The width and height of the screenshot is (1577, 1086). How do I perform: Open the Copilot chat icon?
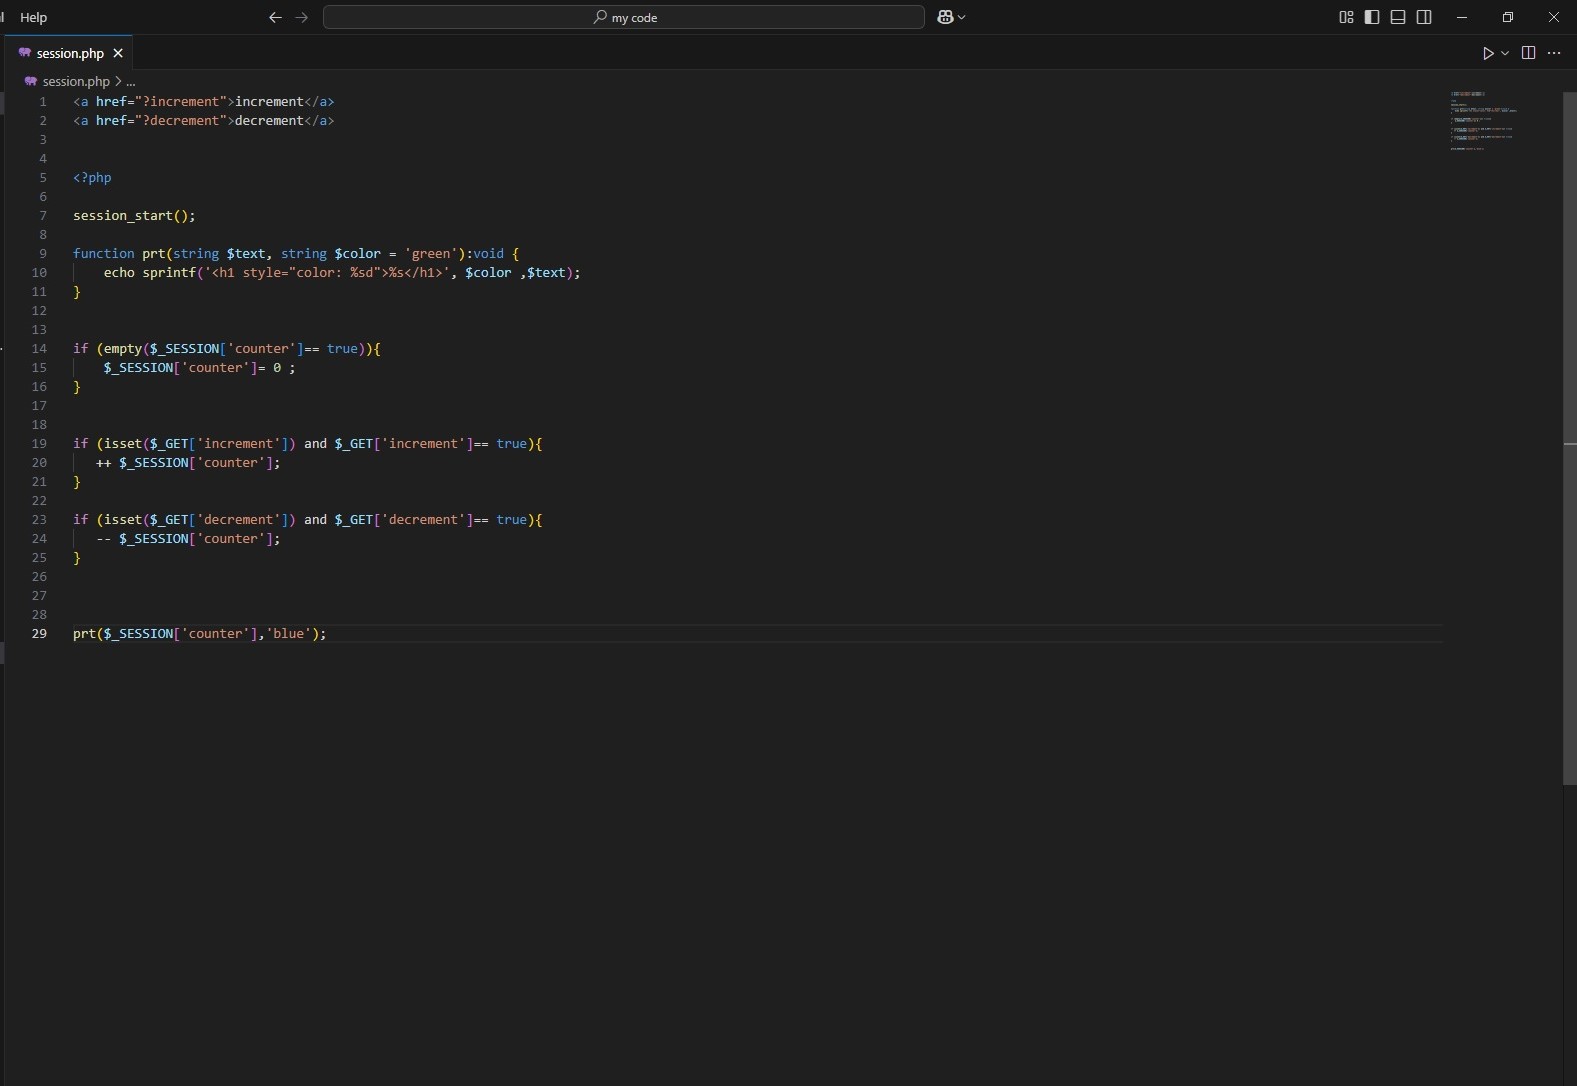coord(945,17)
